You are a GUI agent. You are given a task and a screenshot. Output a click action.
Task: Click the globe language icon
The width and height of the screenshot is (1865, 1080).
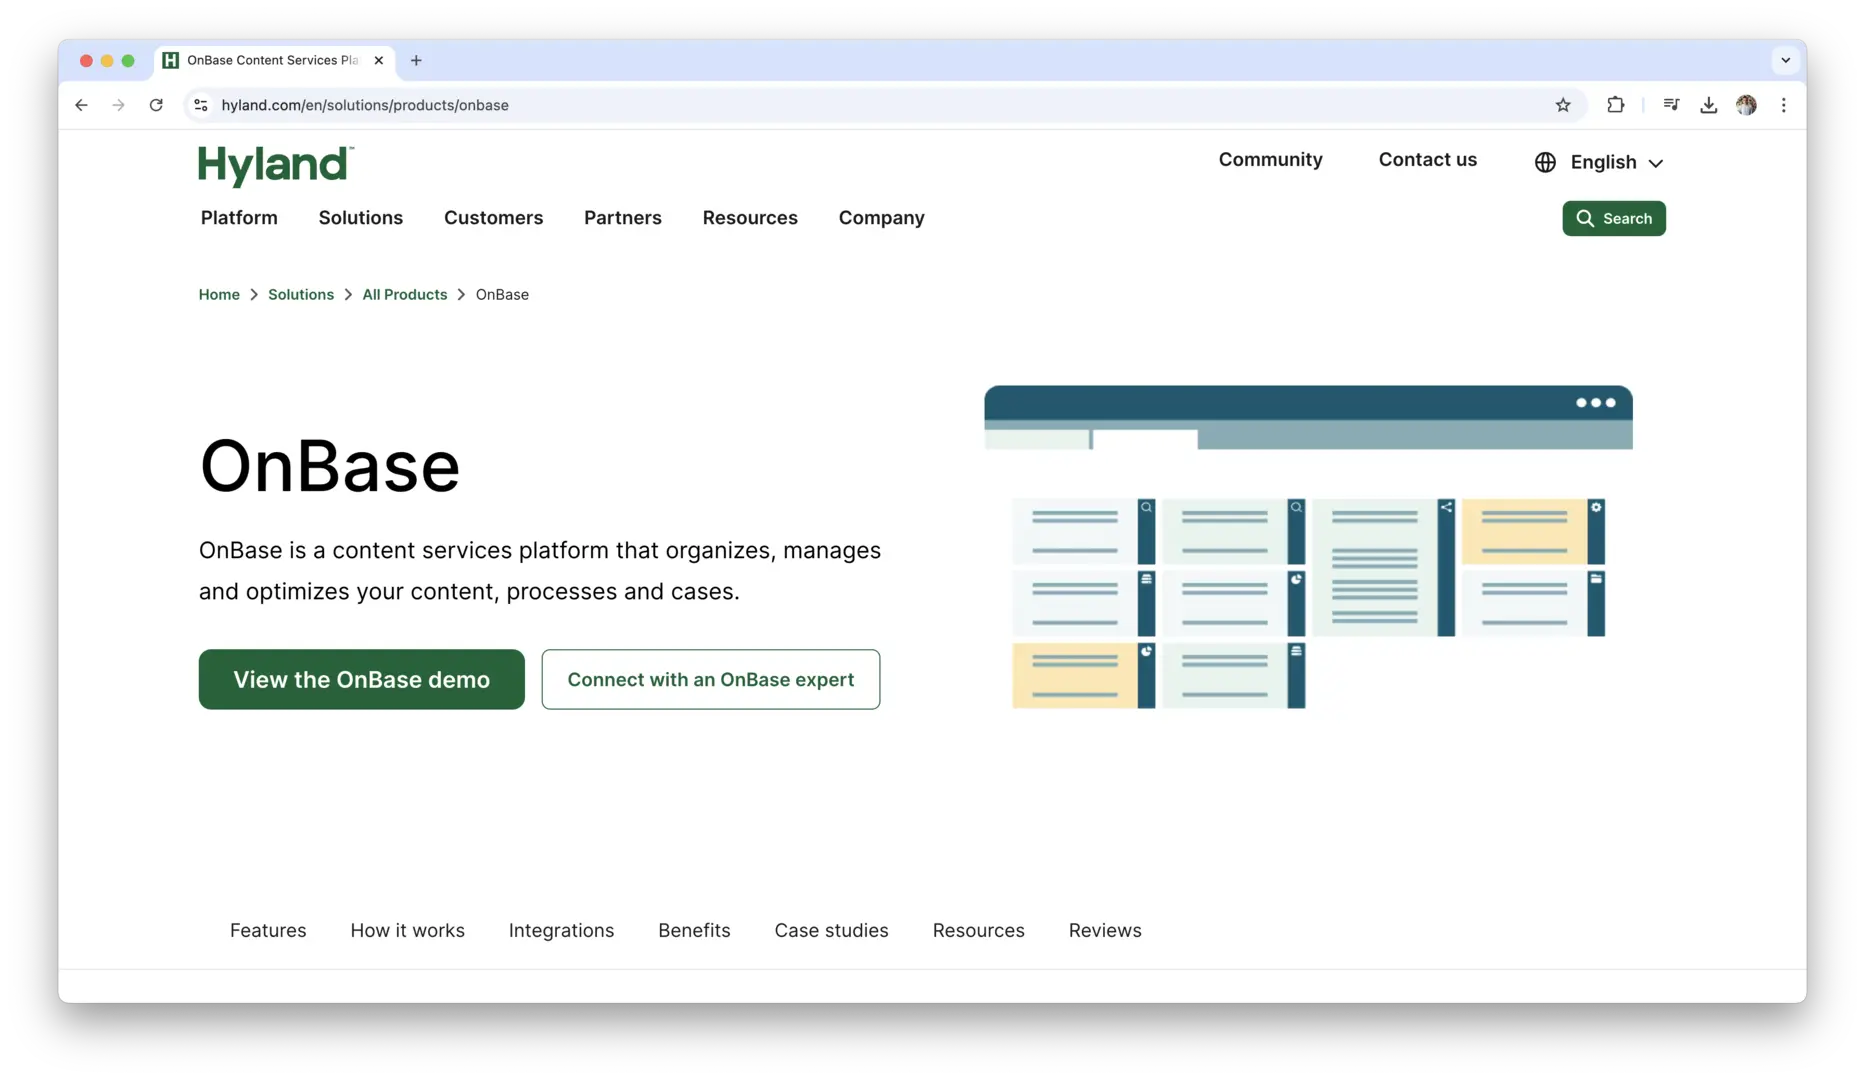pos(1545,162)
